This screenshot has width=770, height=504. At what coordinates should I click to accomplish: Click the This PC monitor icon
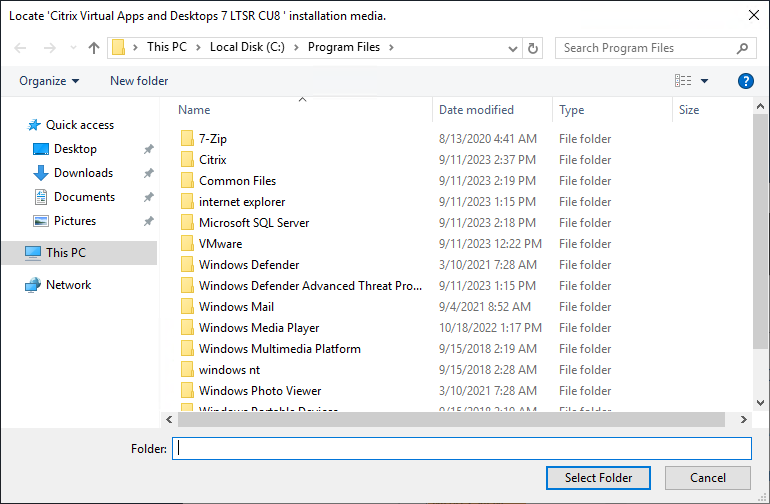pyautogui.click(x=33, y=253)
